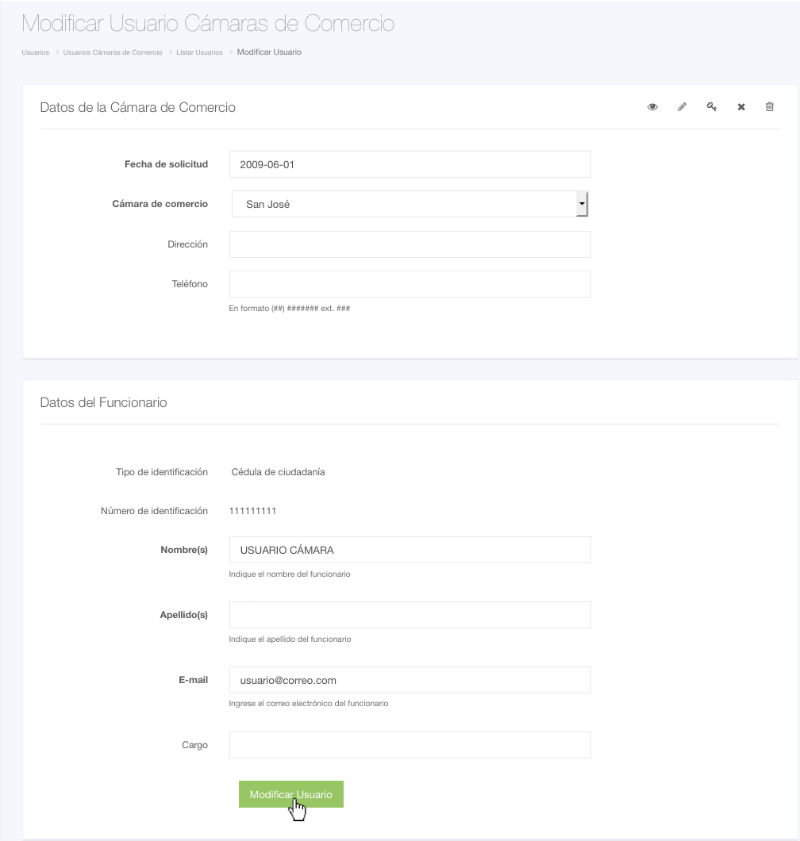Click the trash delete icon
Image resolution: width=800 pixels, height=841 pixels.
769,107
